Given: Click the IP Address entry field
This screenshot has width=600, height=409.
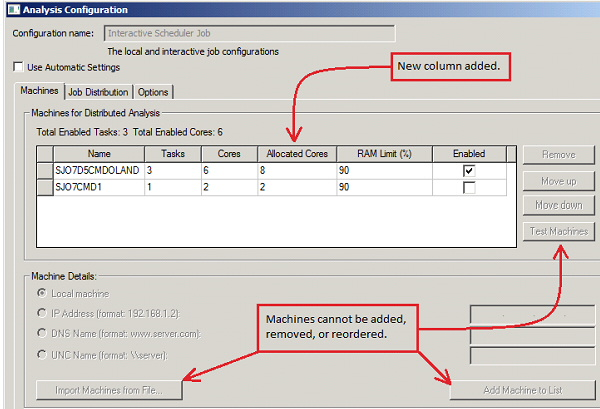Looking at the screenshot, I should [535, 315].
